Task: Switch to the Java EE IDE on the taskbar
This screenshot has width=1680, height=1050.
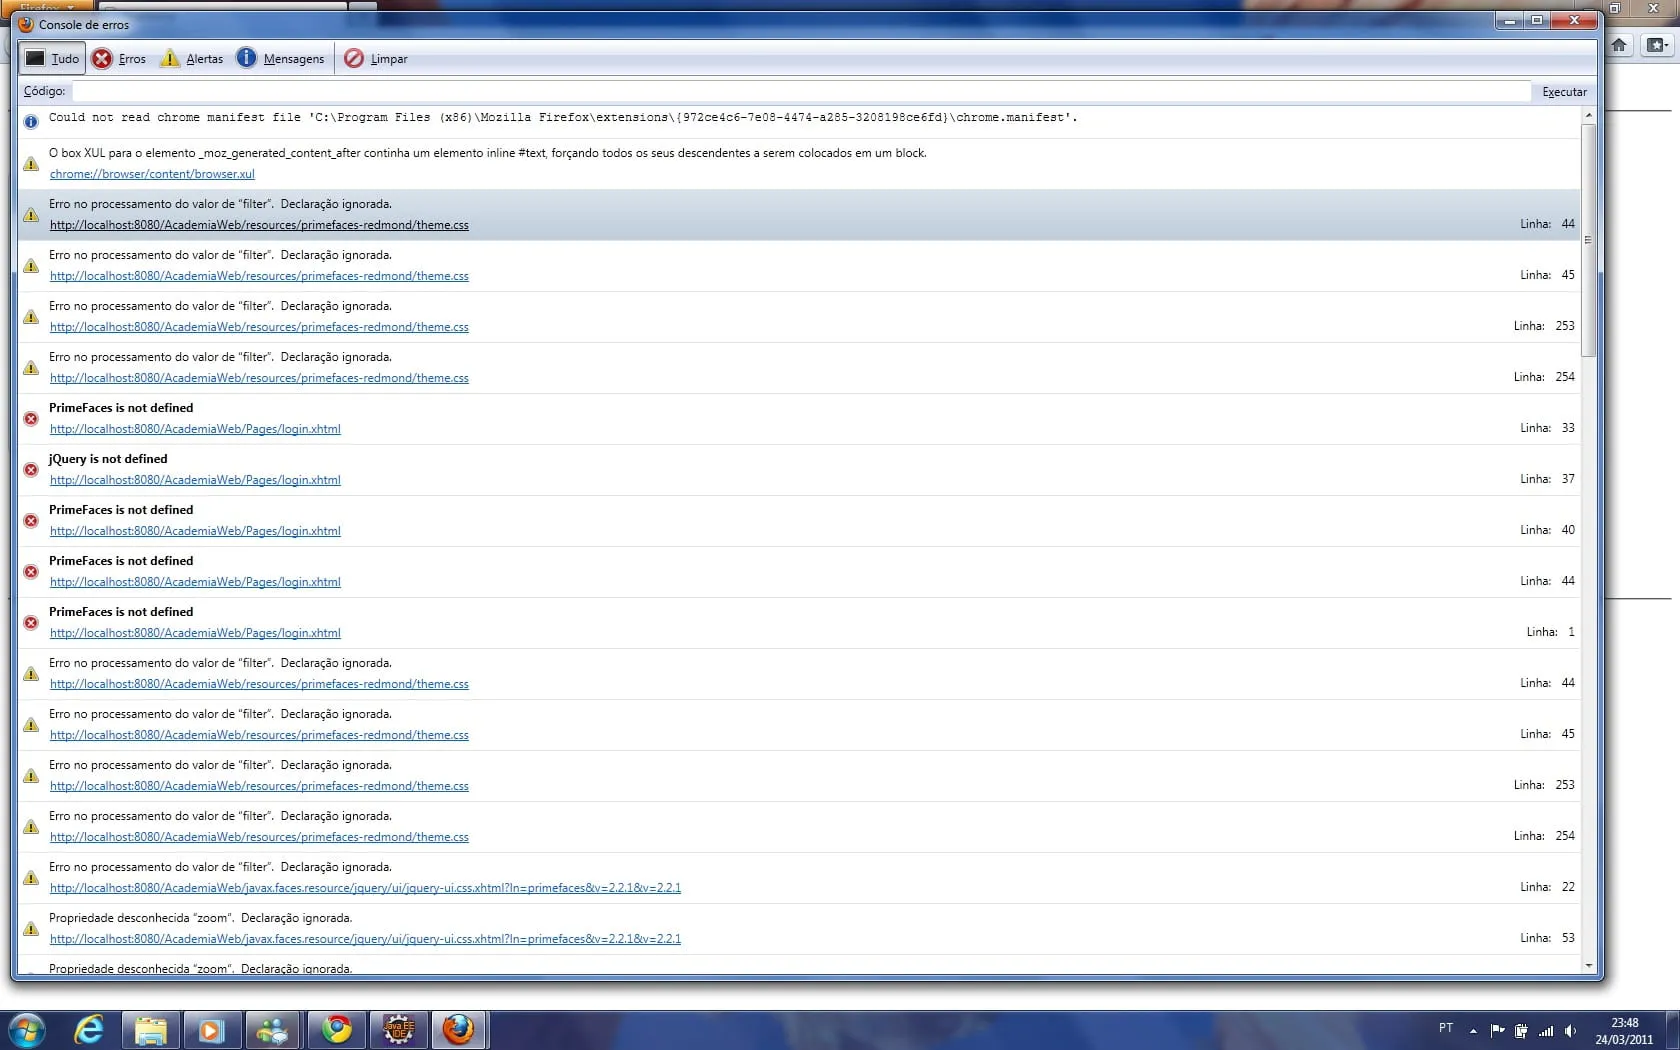Action: tap(398, 1029)
